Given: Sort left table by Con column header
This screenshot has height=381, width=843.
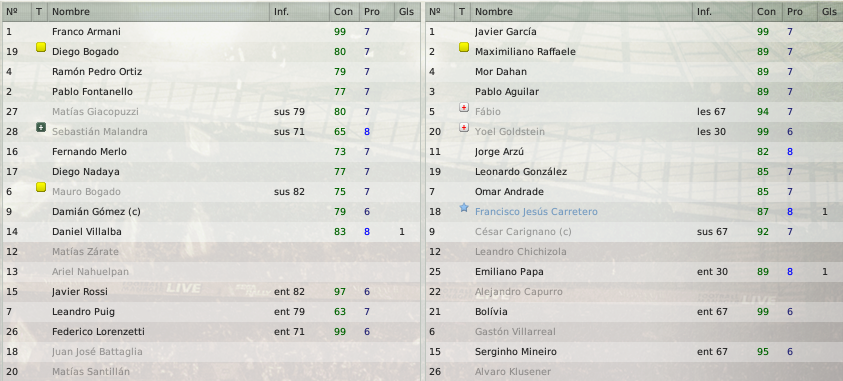Looking at the screenshot, I should [x=344, y=11].
